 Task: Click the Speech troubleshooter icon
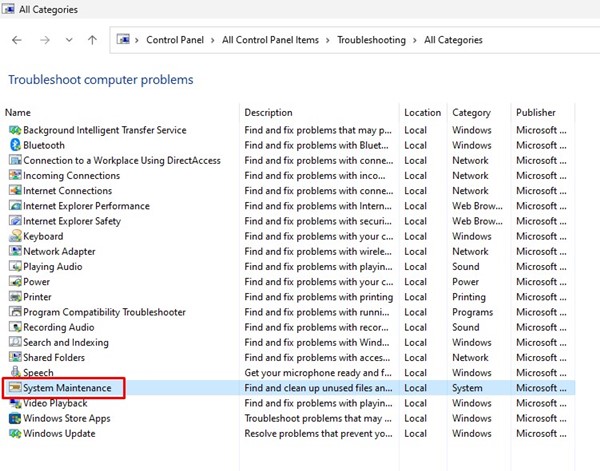(14, 373)
